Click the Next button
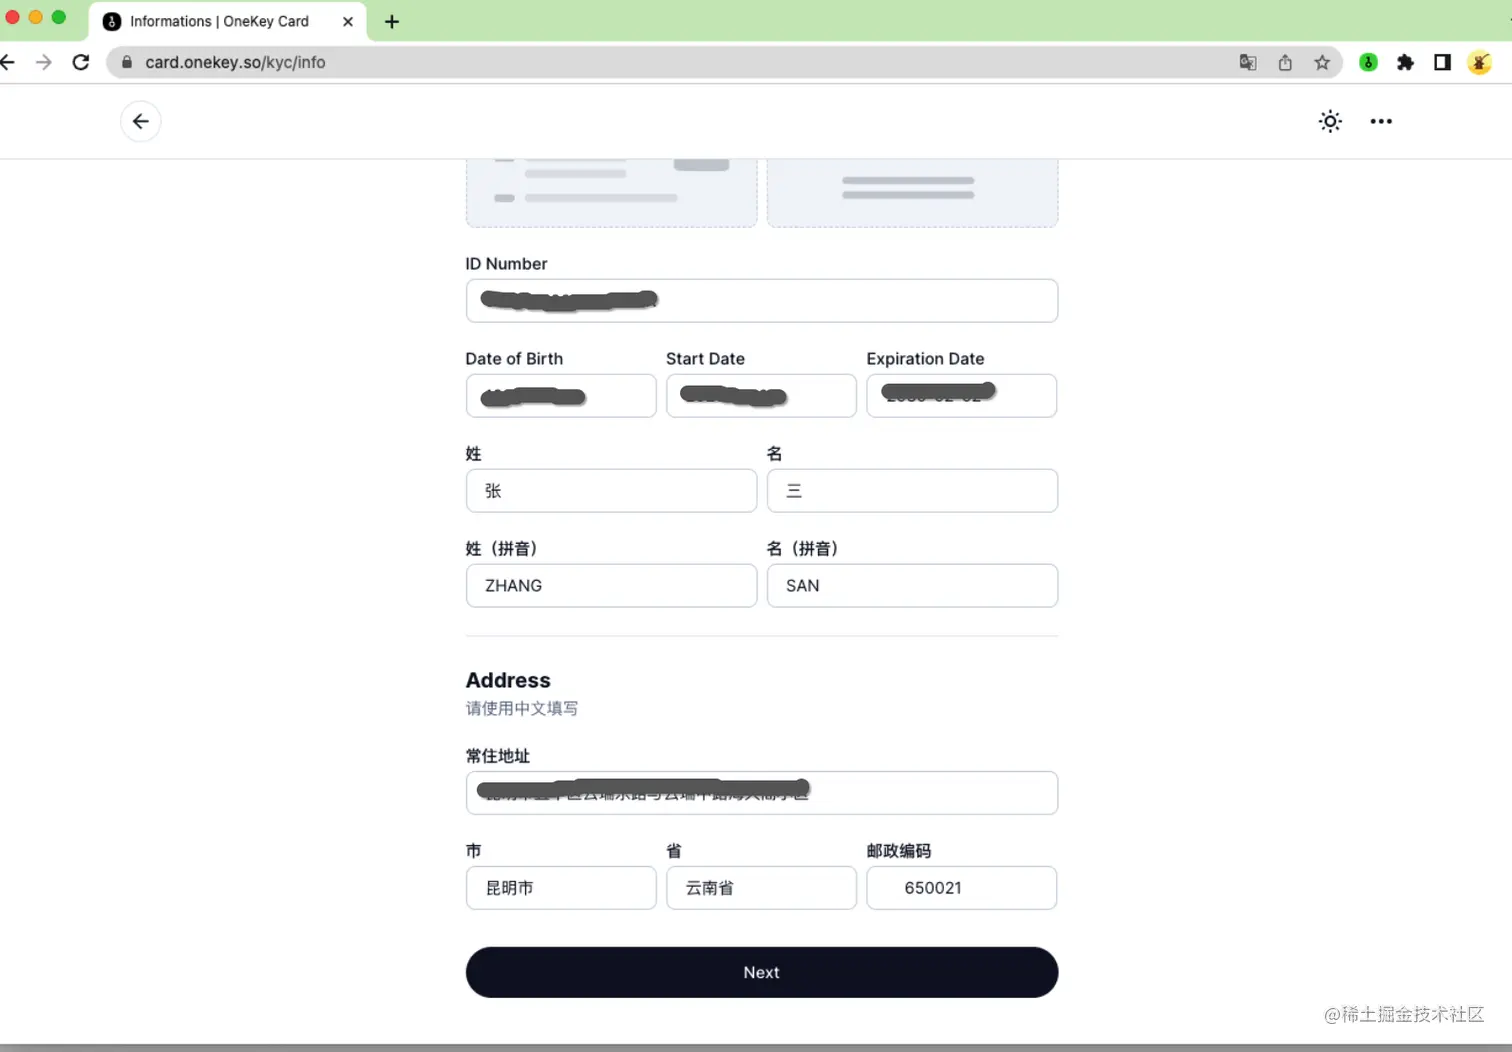The image size is (1512, 1052). [762, 972]
